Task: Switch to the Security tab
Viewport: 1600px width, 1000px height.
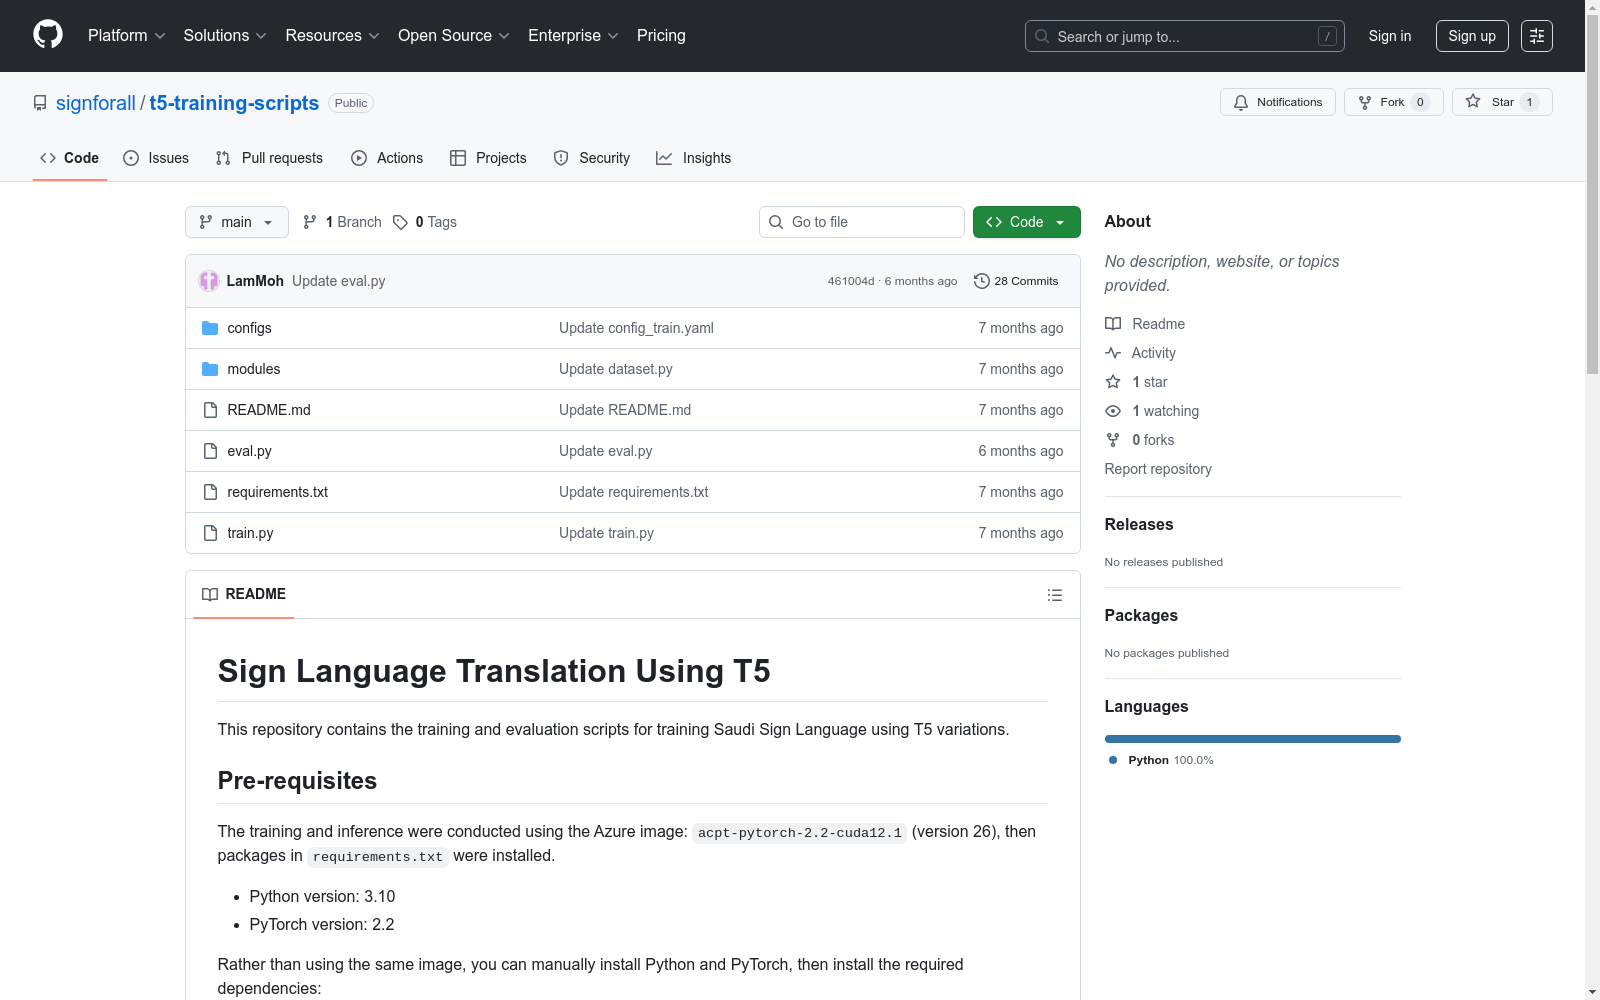Action: click(x=592, y=158)
